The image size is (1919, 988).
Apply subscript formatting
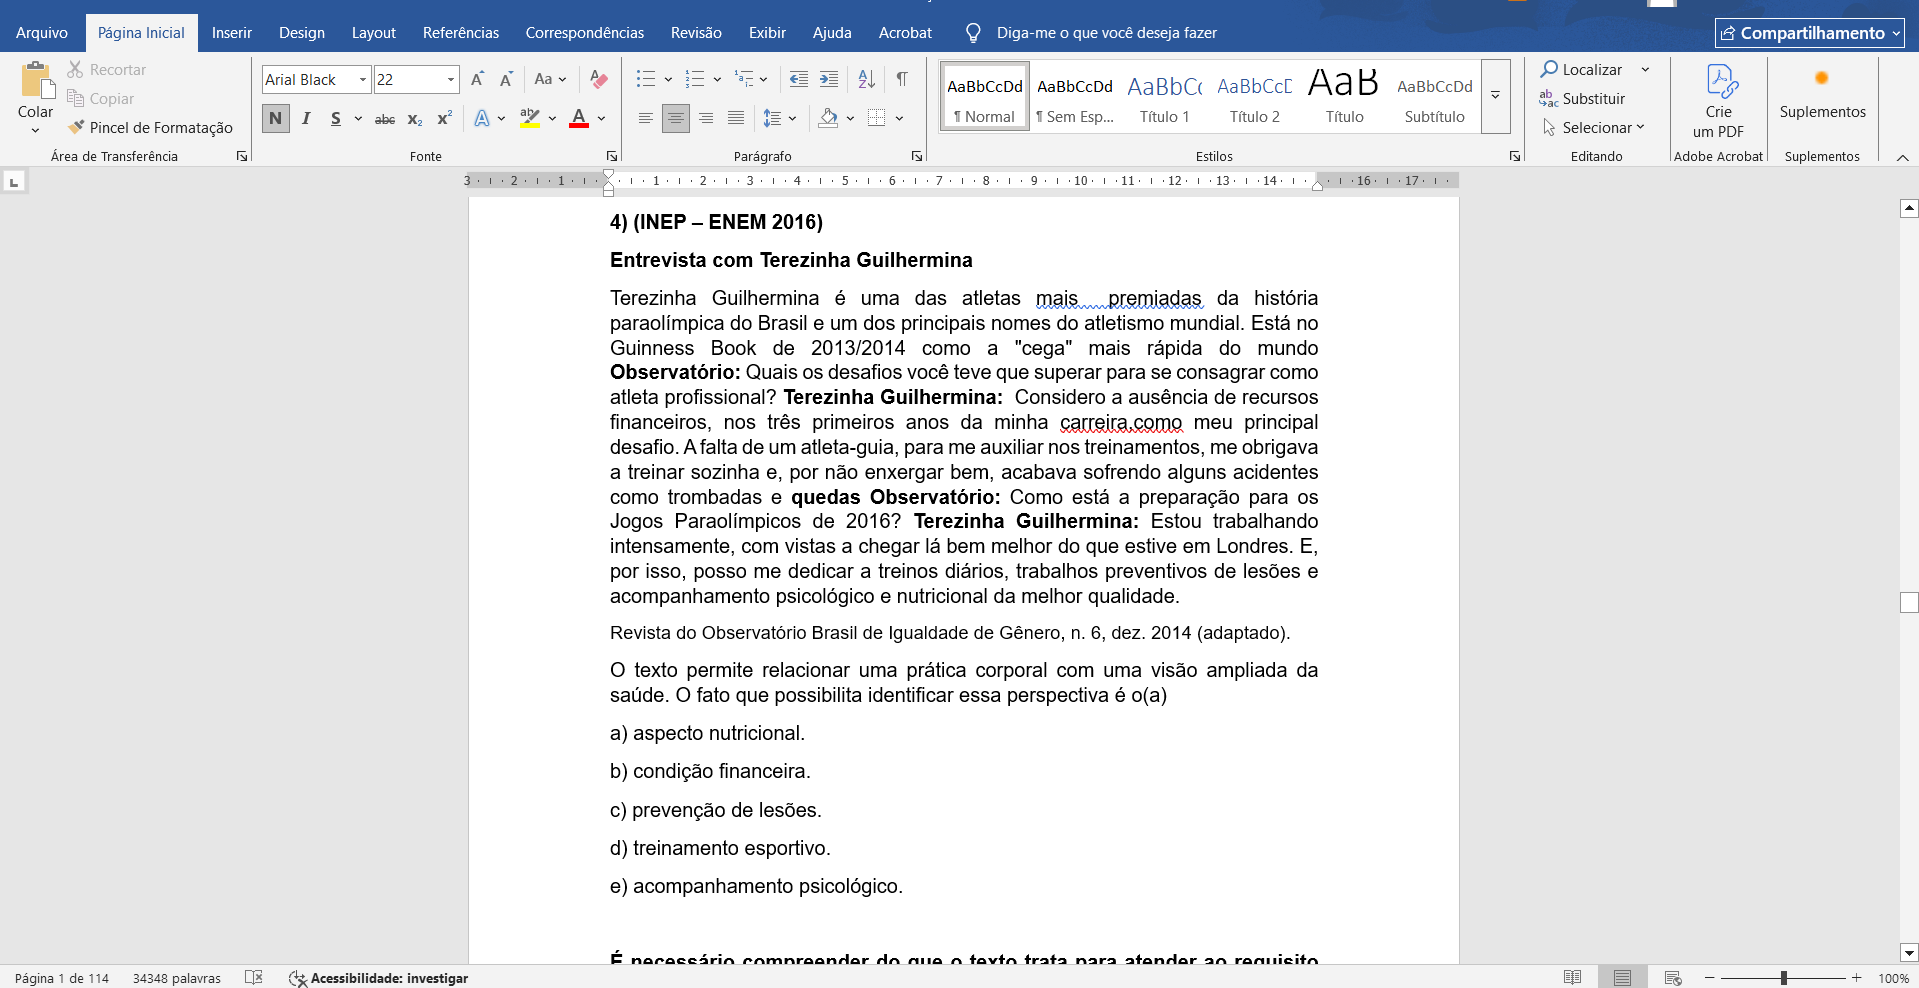point(415,119)
